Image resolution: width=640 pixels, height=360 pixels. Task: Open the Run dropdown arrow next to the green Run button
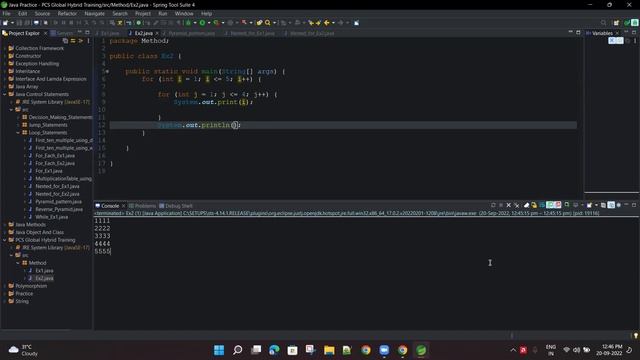coord(209,23)
